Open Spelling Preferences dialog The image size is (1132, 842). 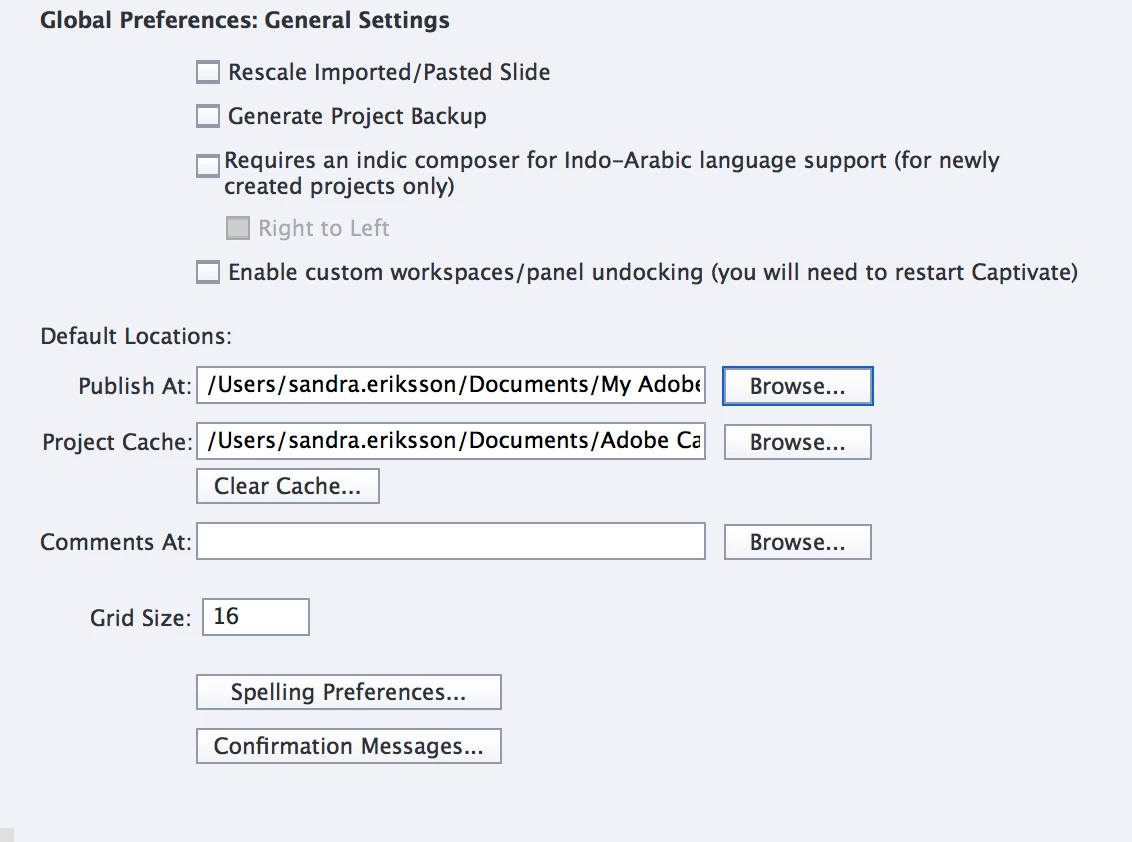[x=348, y=692]
